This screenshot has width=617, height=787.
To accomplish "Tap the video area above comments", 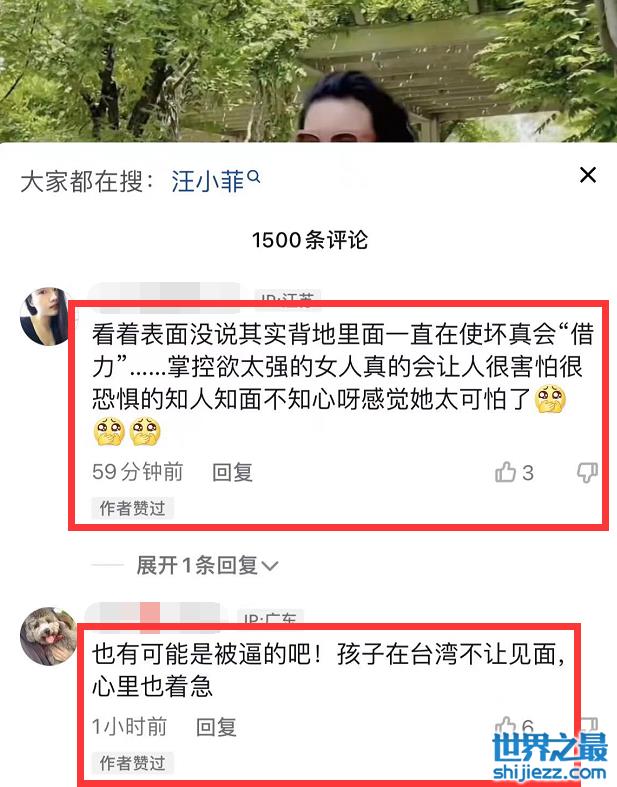I will click(x=308, y=71).
